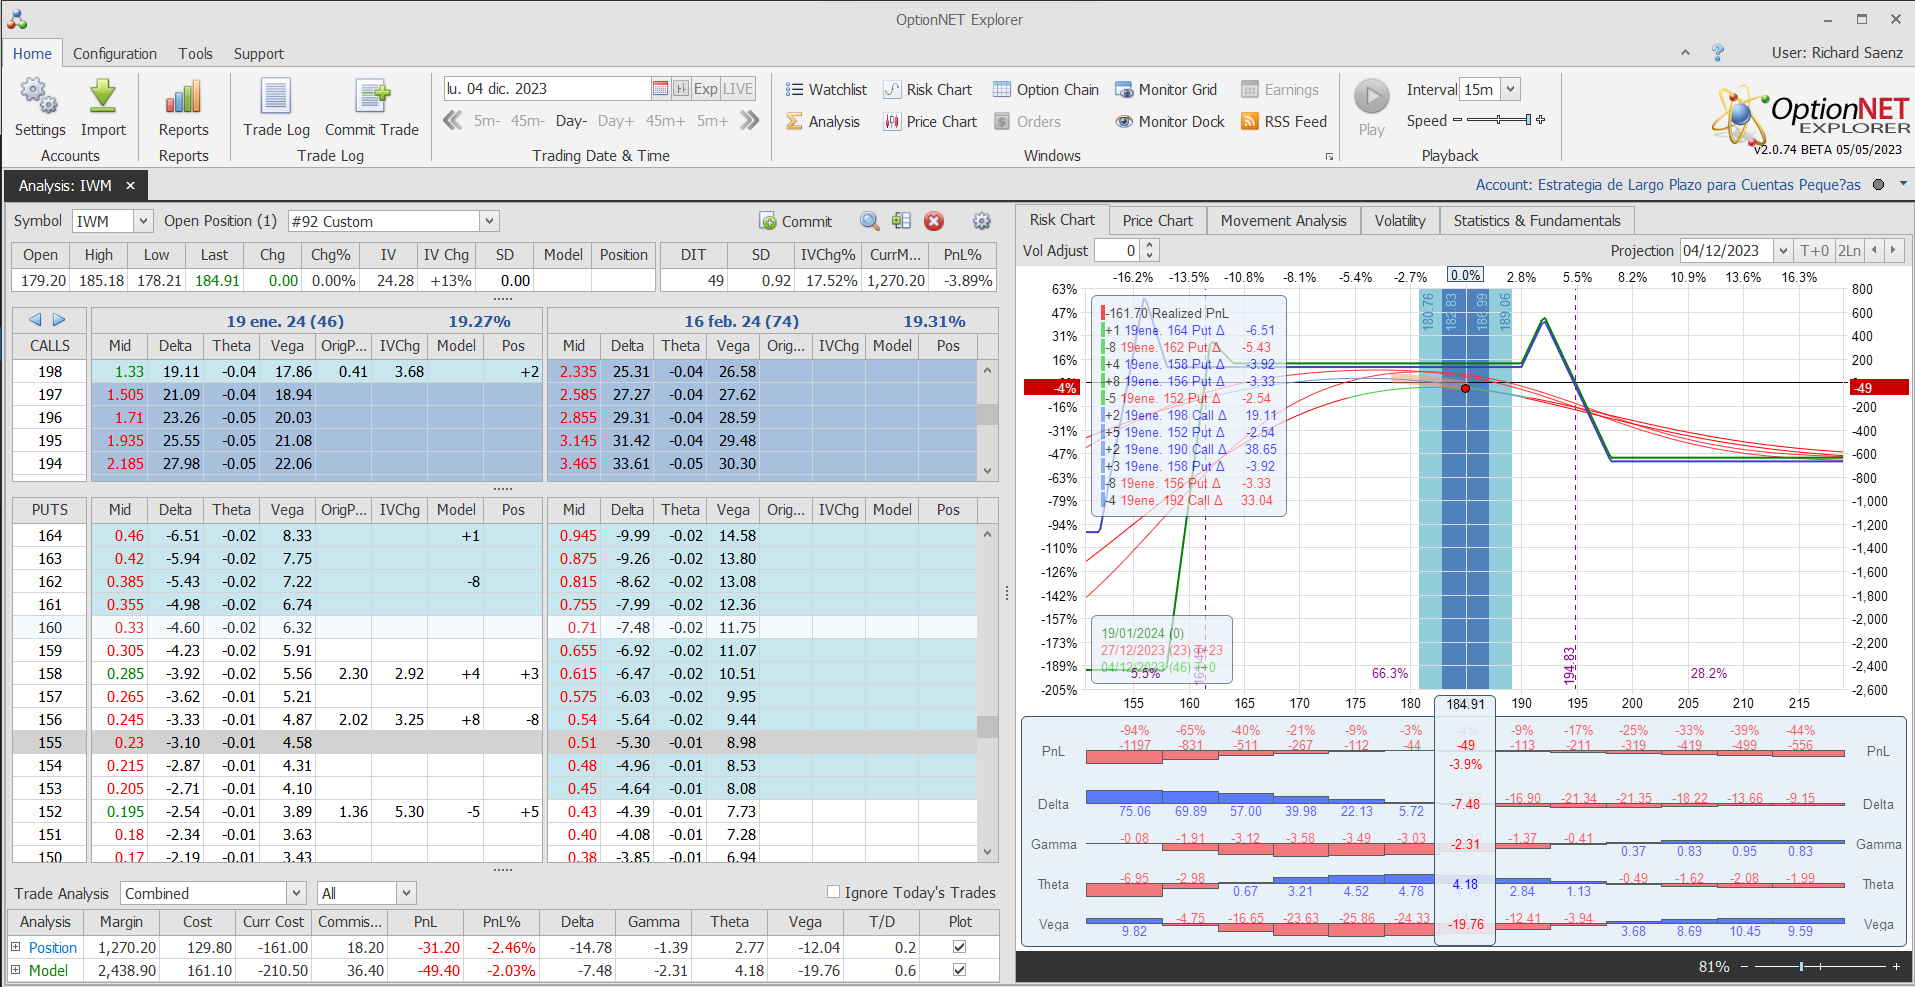Open the Settings gear icon

[39, 98]
